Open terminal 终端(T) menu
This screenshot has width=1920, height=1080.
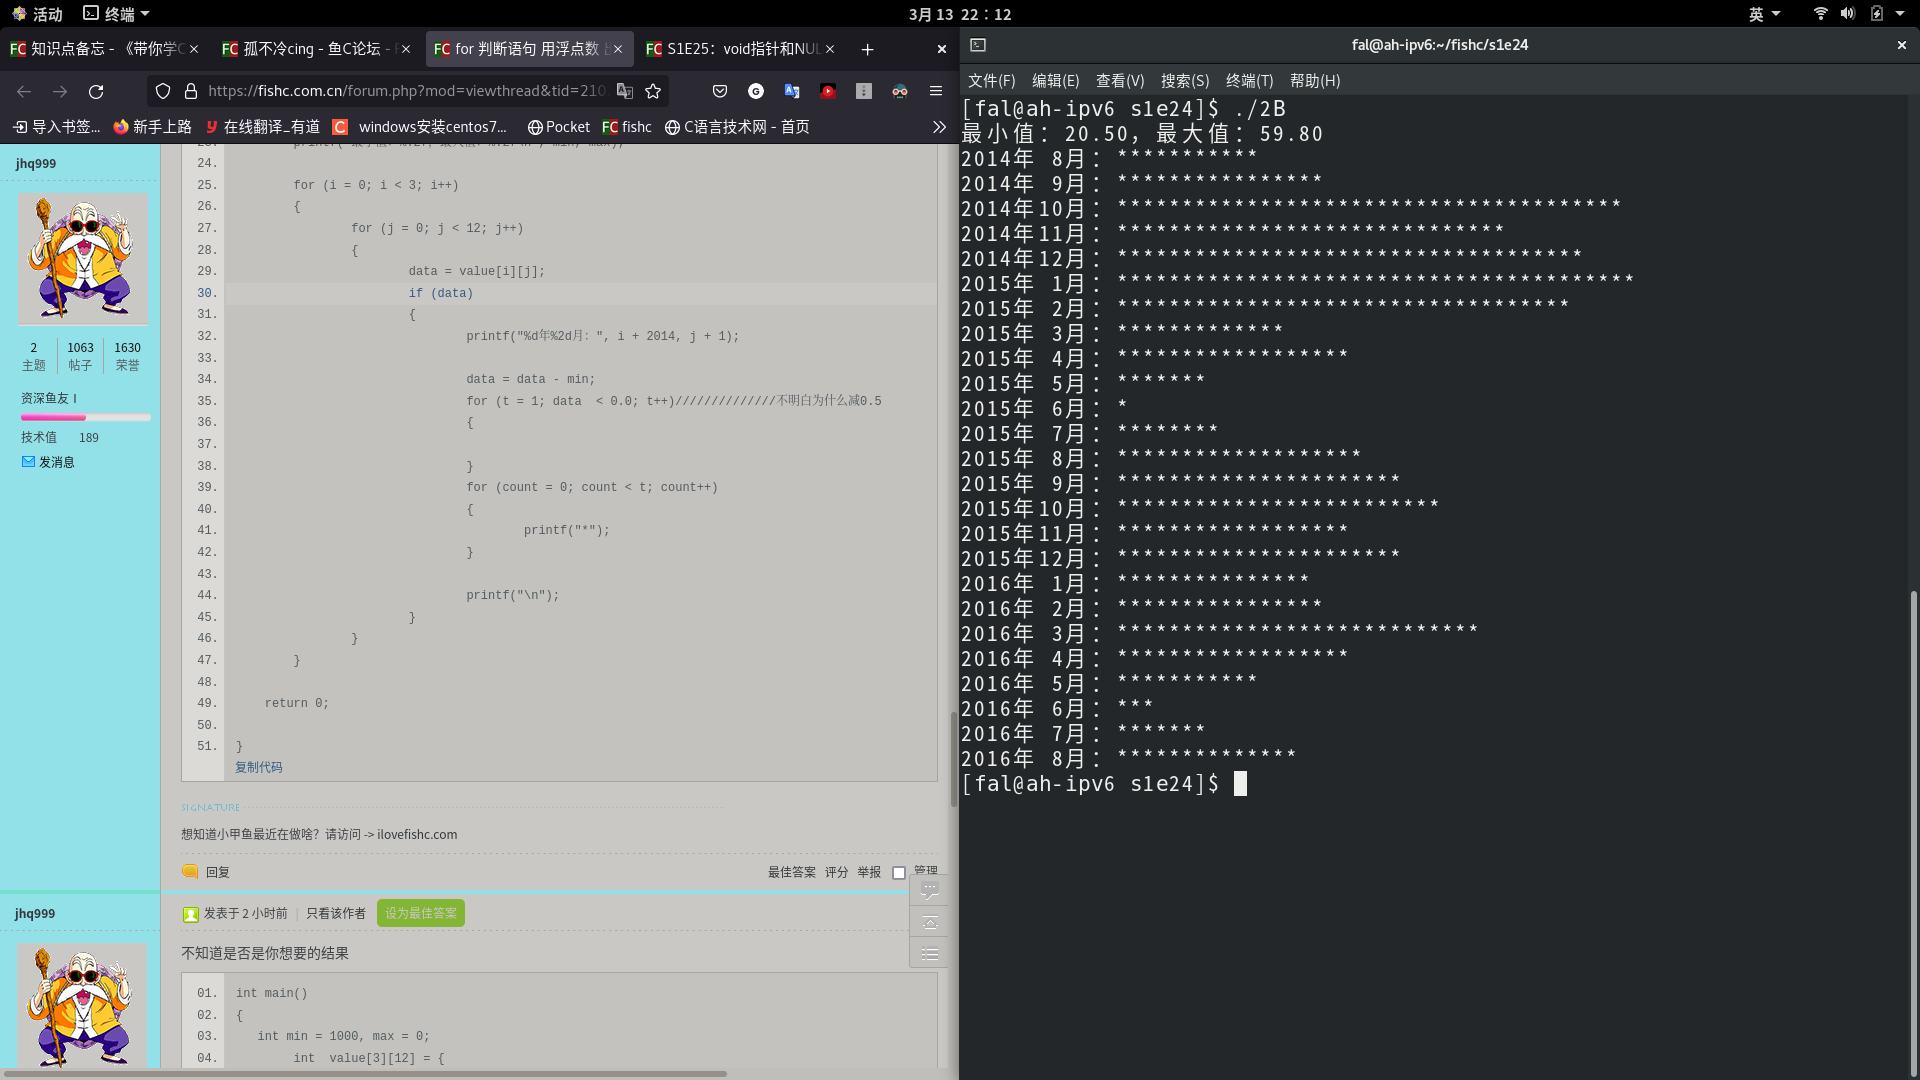(x=1249, y=81)
